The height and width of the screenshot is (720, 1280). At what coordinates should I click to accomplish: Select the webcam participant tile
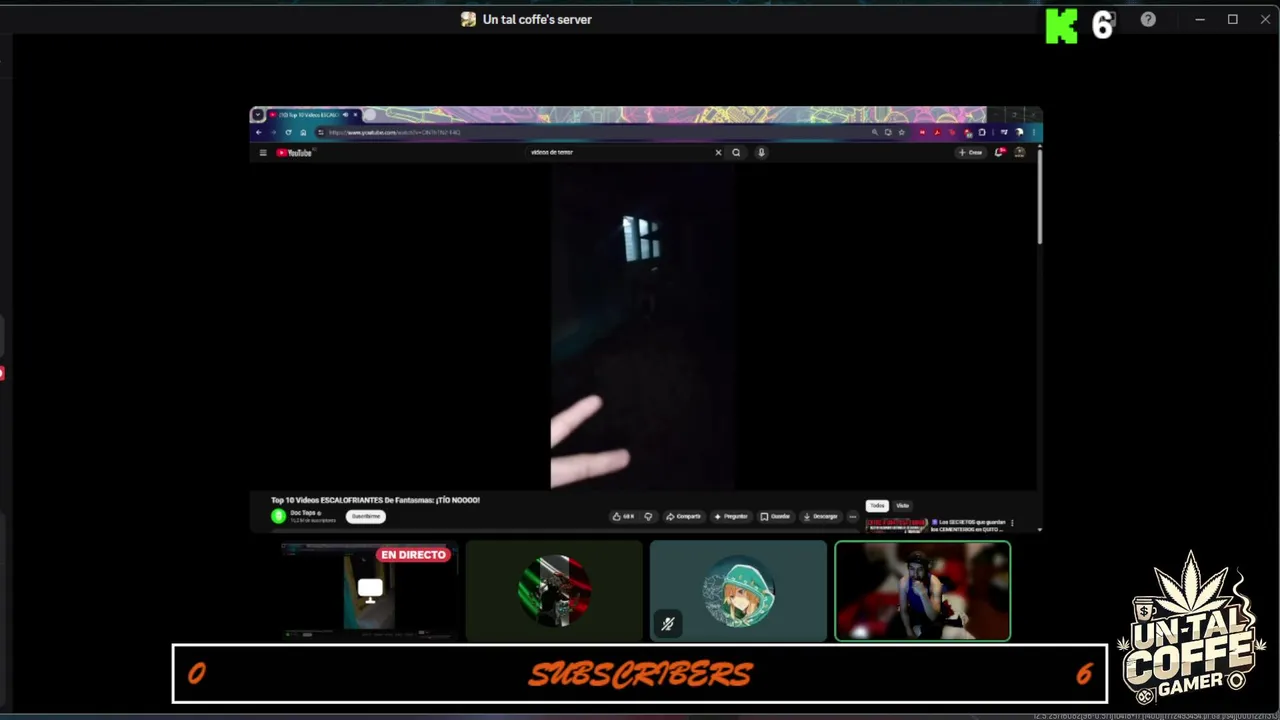[923, 590]
